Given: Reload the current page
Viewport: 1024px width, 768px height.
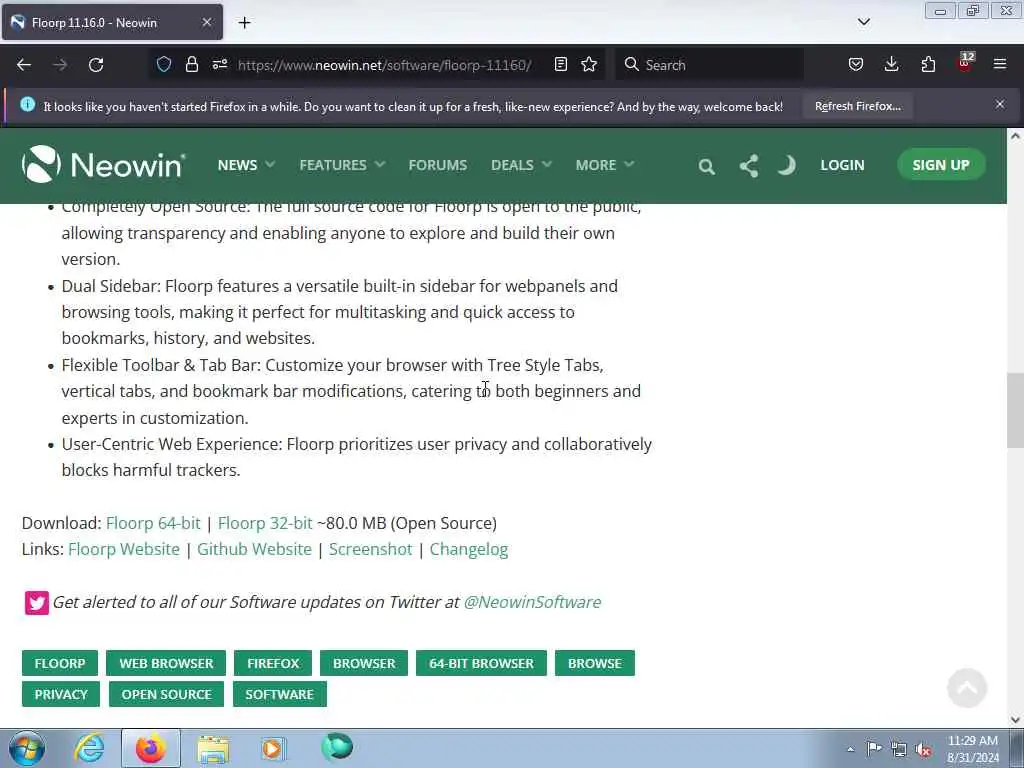Looking at the screenshot, I should [x=96, y=65].
